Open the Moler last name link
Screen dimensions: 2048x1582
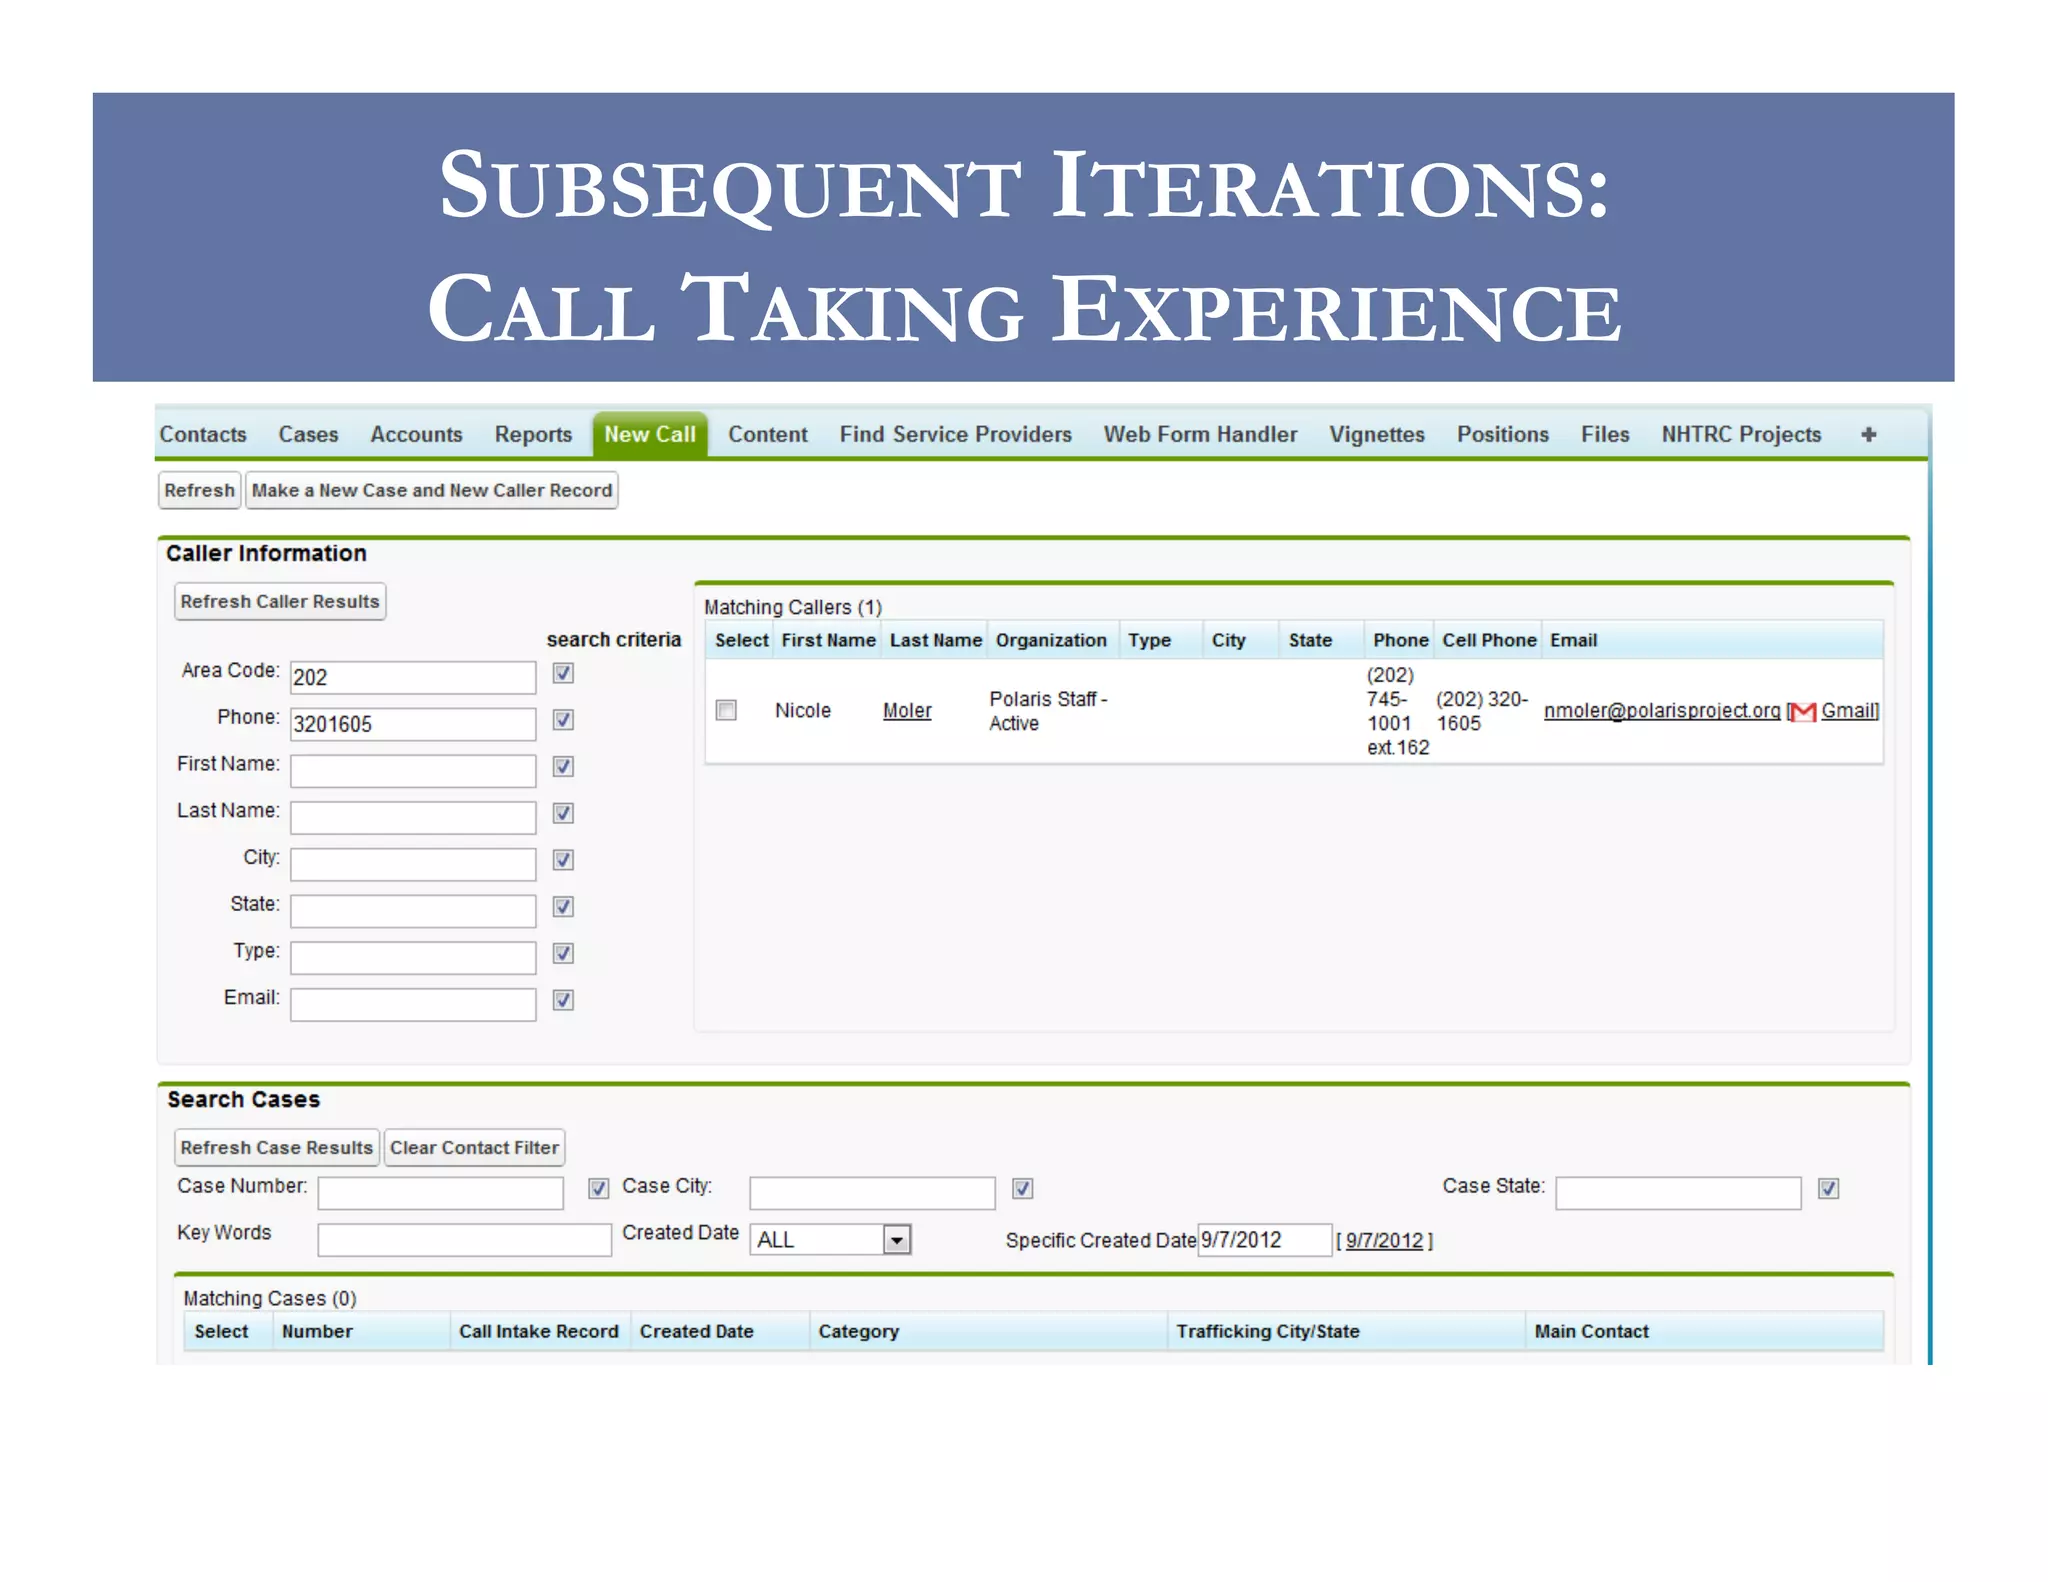tap(907, 710)
